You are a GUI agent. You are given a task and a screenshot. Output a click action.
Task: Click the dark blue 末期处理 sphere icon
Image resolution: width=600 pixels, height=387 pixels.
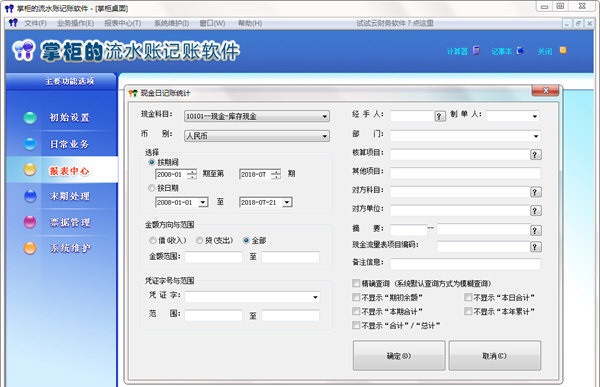[x=30, y=196]
